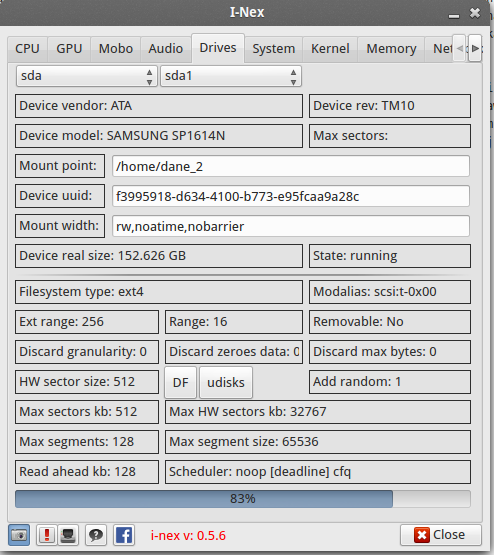Take a screenshot with the camera icon

(19, 535)
